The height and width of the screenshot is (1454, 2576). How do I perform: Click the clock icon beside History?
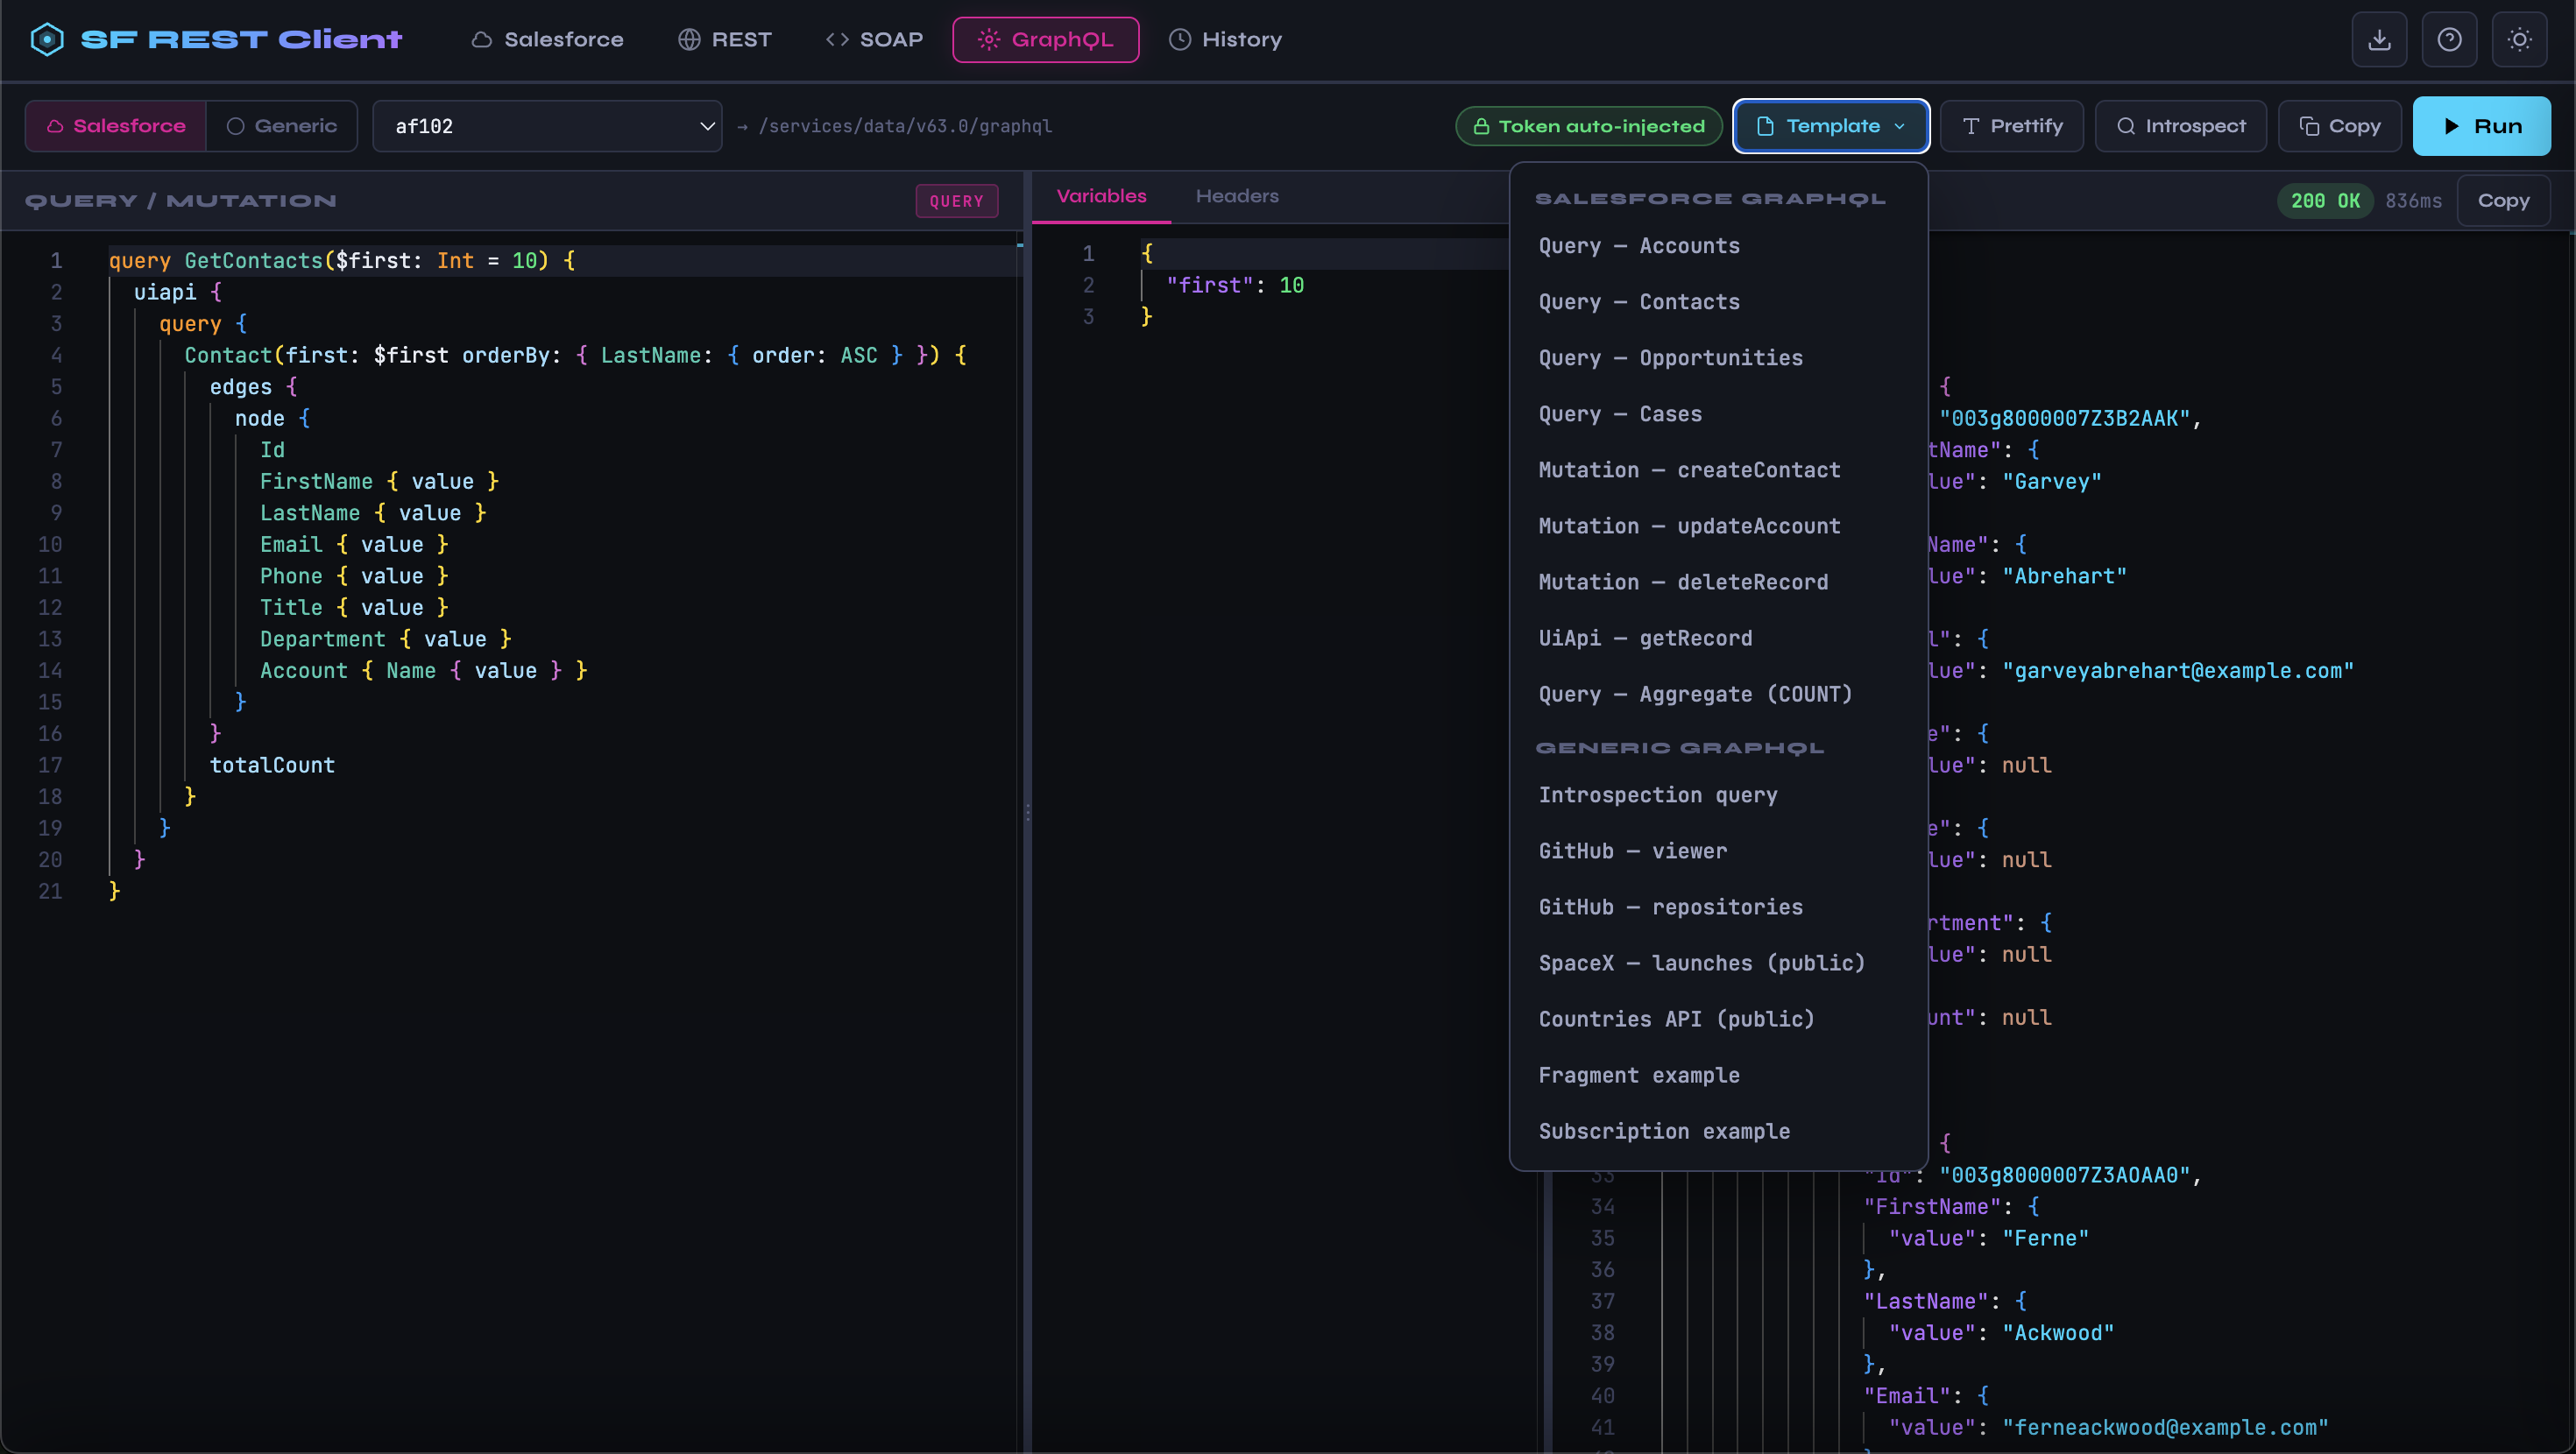(x=1180, y=39)
